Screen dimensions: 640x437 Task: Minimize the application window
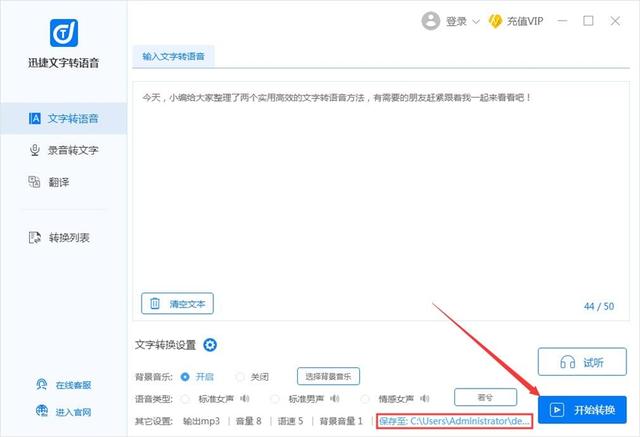coord(562,21)
